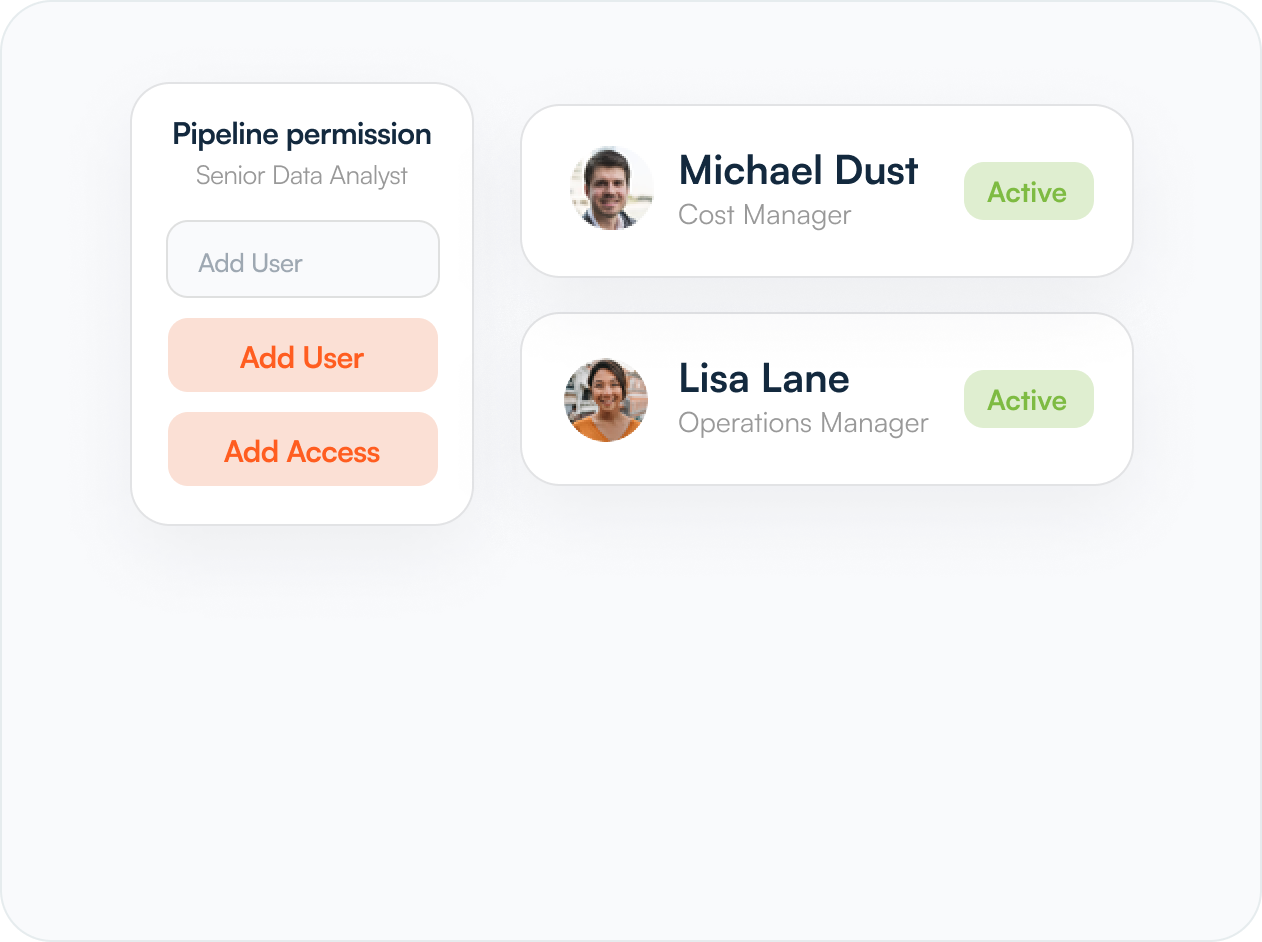1262x942 pixels.
Task: Click the Pipeline permission panel heading
Action: pos(301,133)
